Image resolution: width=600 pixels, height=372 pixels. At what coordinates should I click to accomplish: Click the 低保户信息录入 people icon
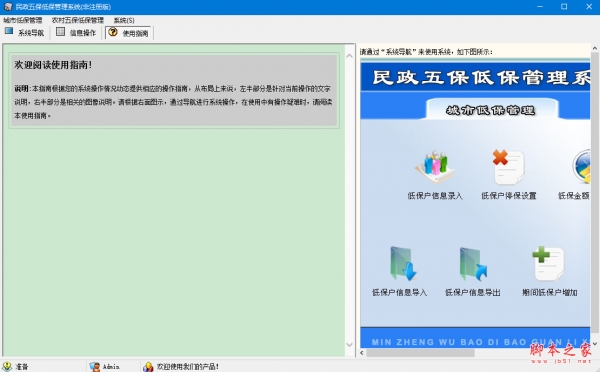pyautogui.click(x=435, y=167)
